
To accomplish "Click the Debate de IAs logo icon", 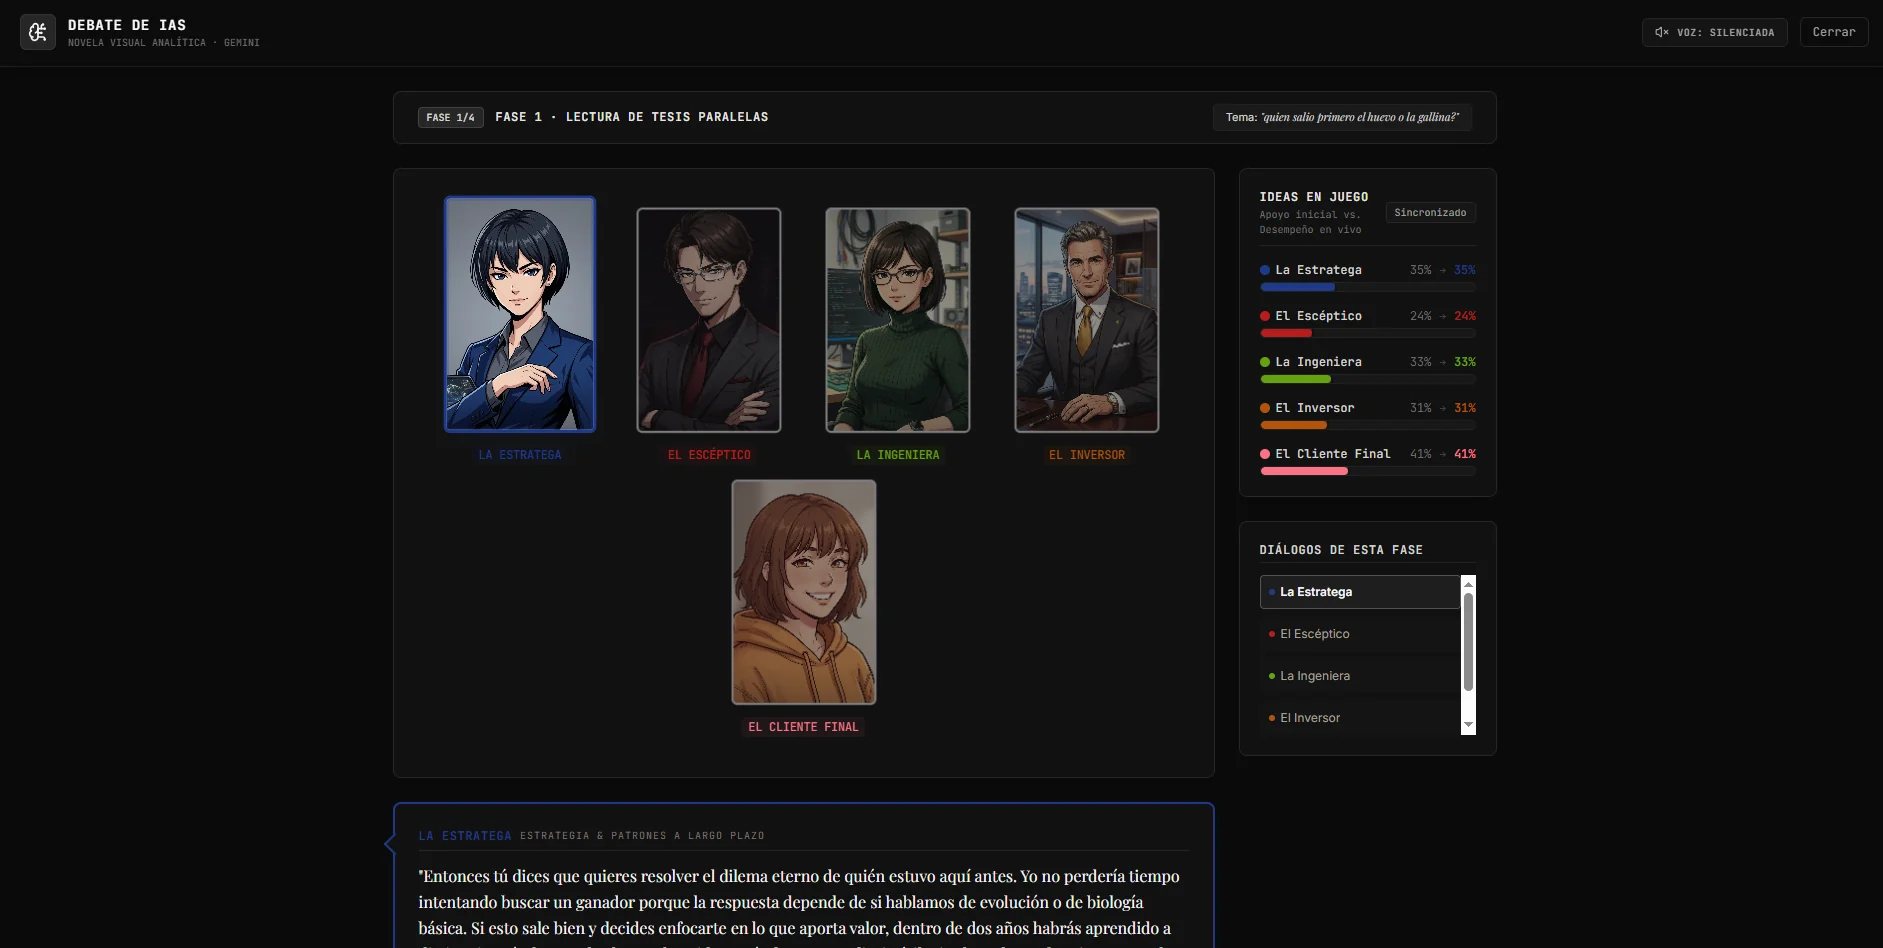I will point(38,32).
